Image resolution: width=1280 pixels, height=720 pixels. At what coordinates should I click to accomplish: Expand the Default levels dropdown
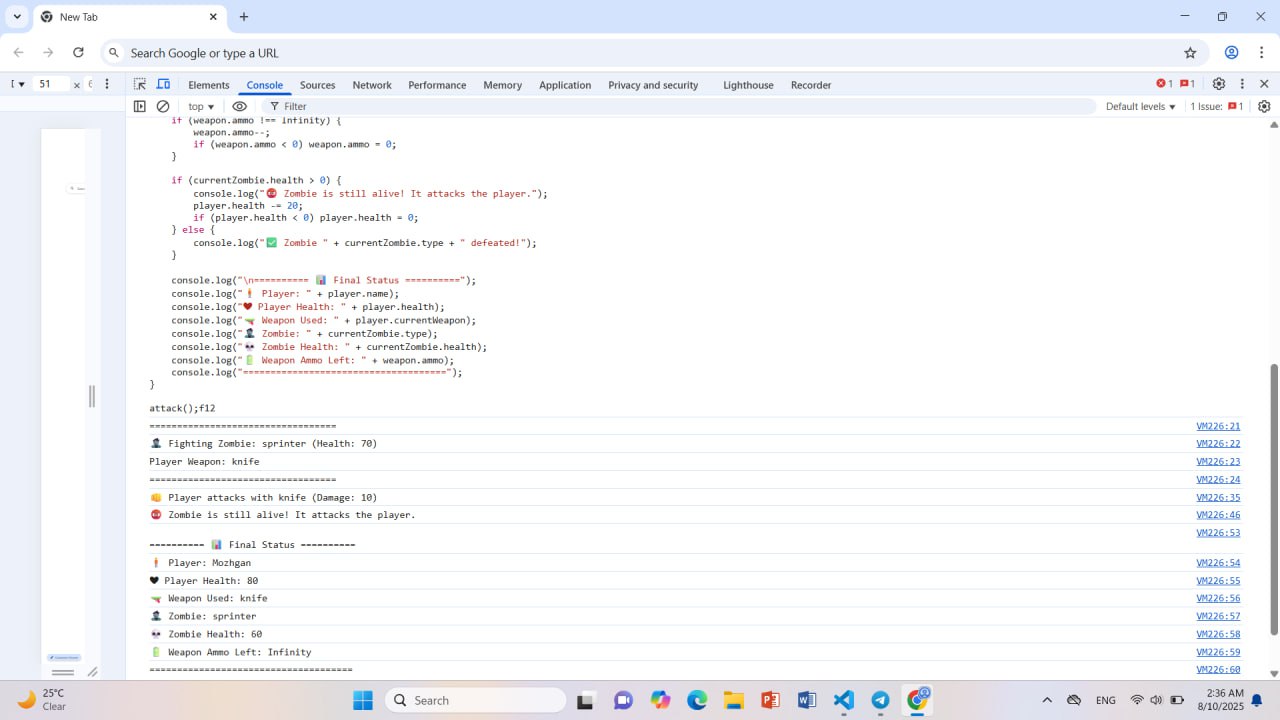coord(1140,106)
